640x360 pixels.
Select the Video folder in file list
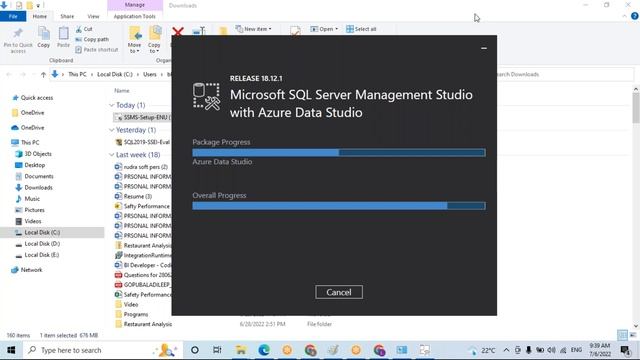(127, 304)
